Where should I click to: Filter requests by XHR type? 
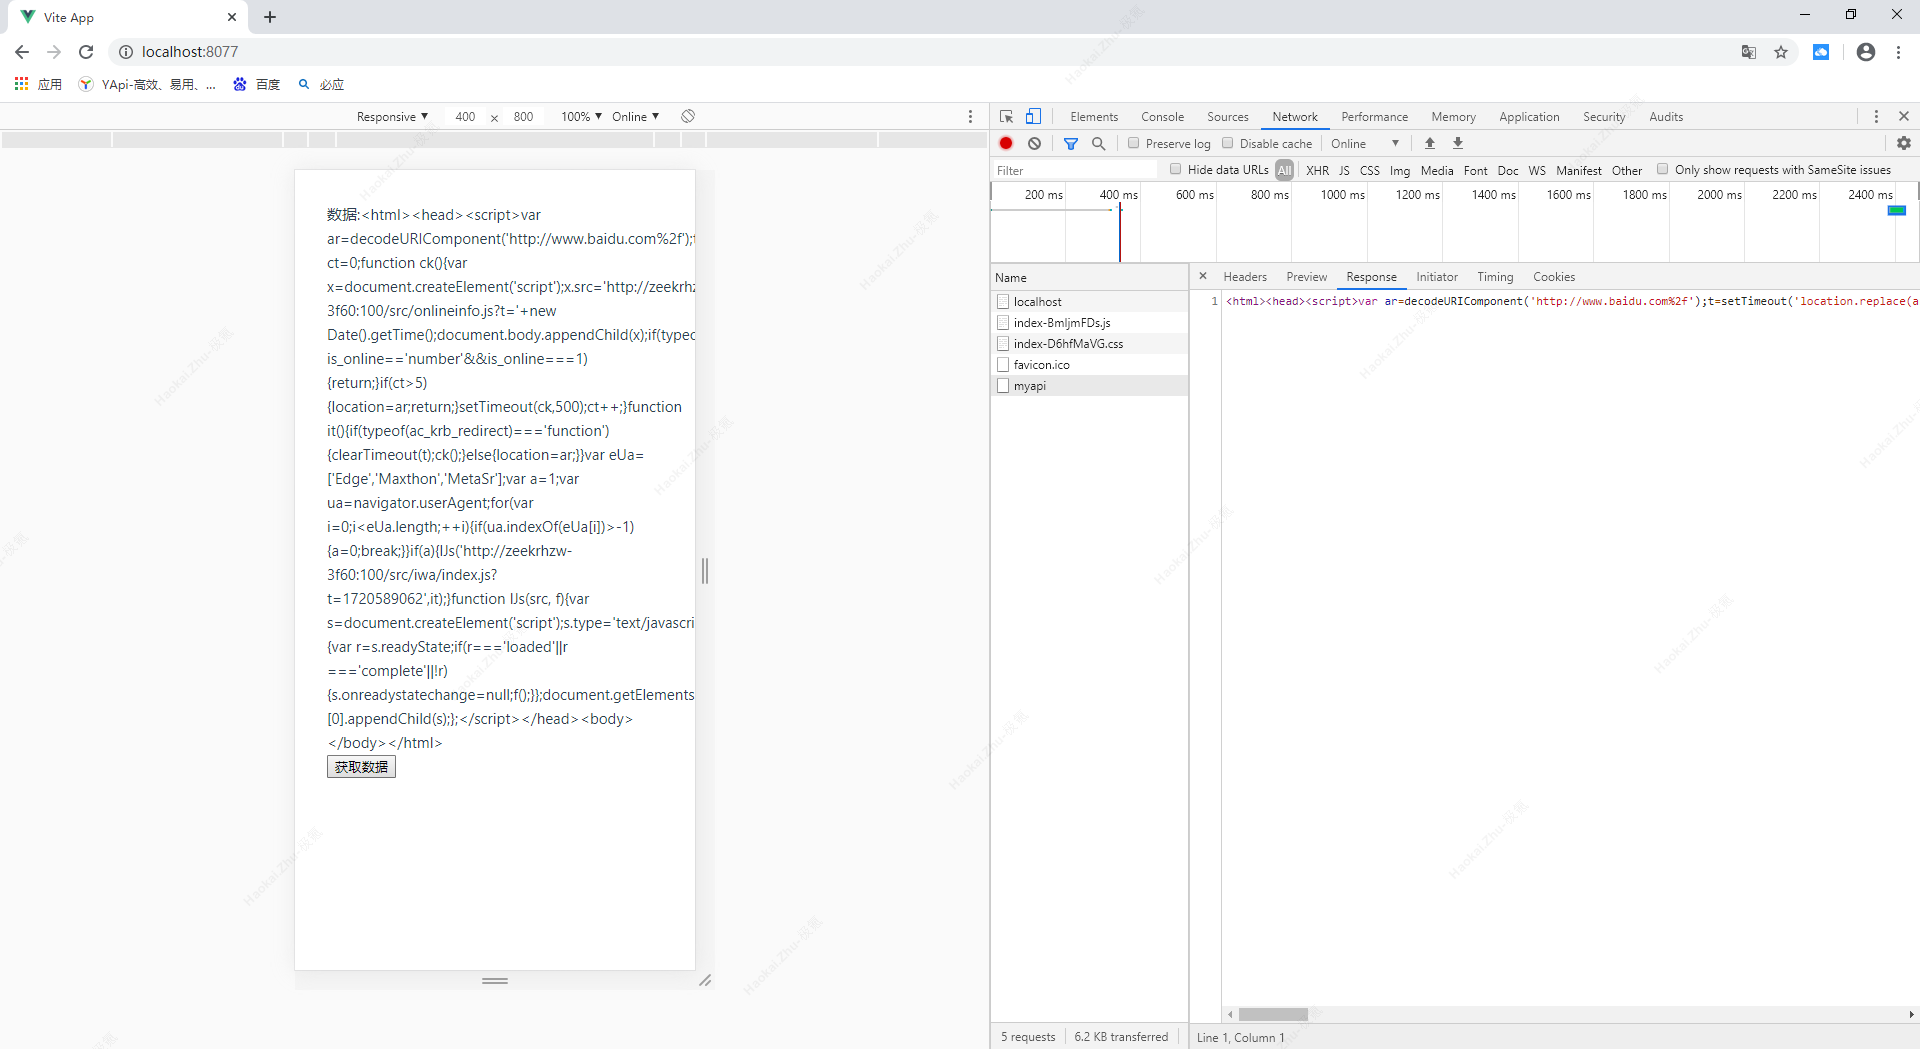1317,171
